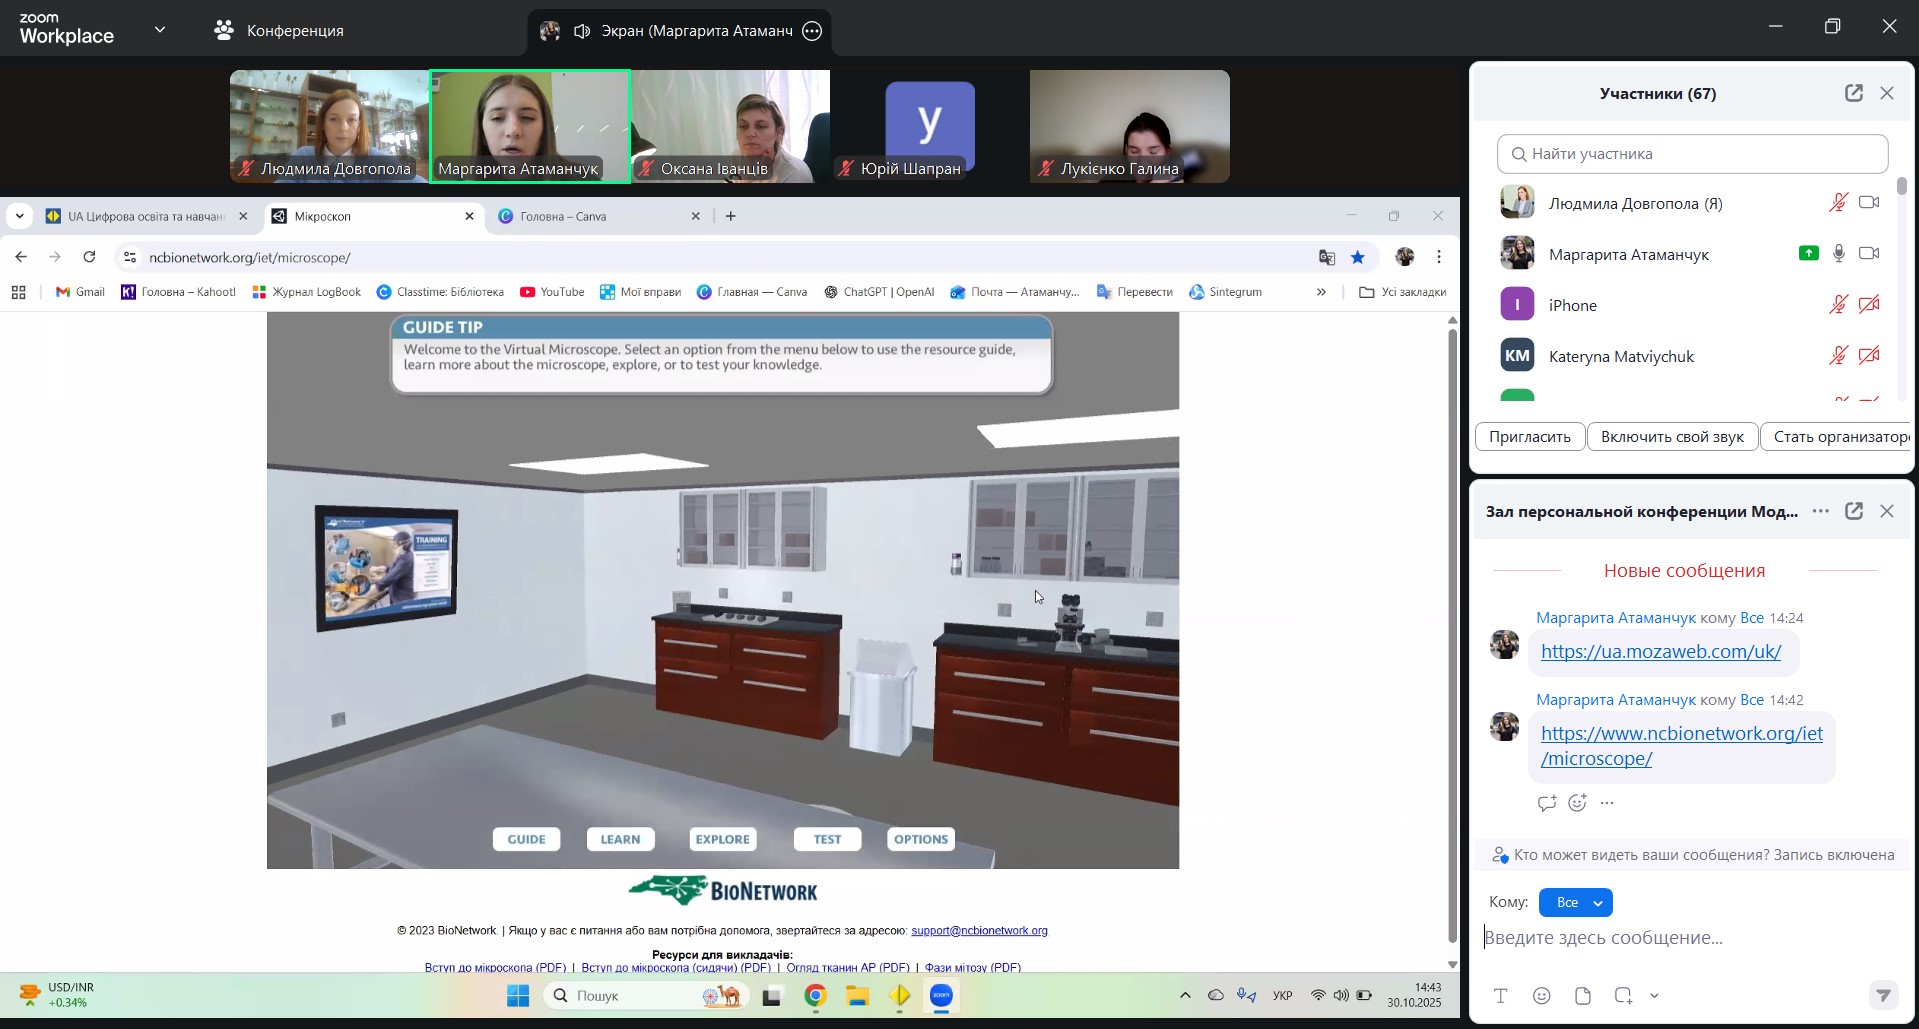Open the emoji picker in chat
Screen dimensions: 1919x1029
point(1542,996)
